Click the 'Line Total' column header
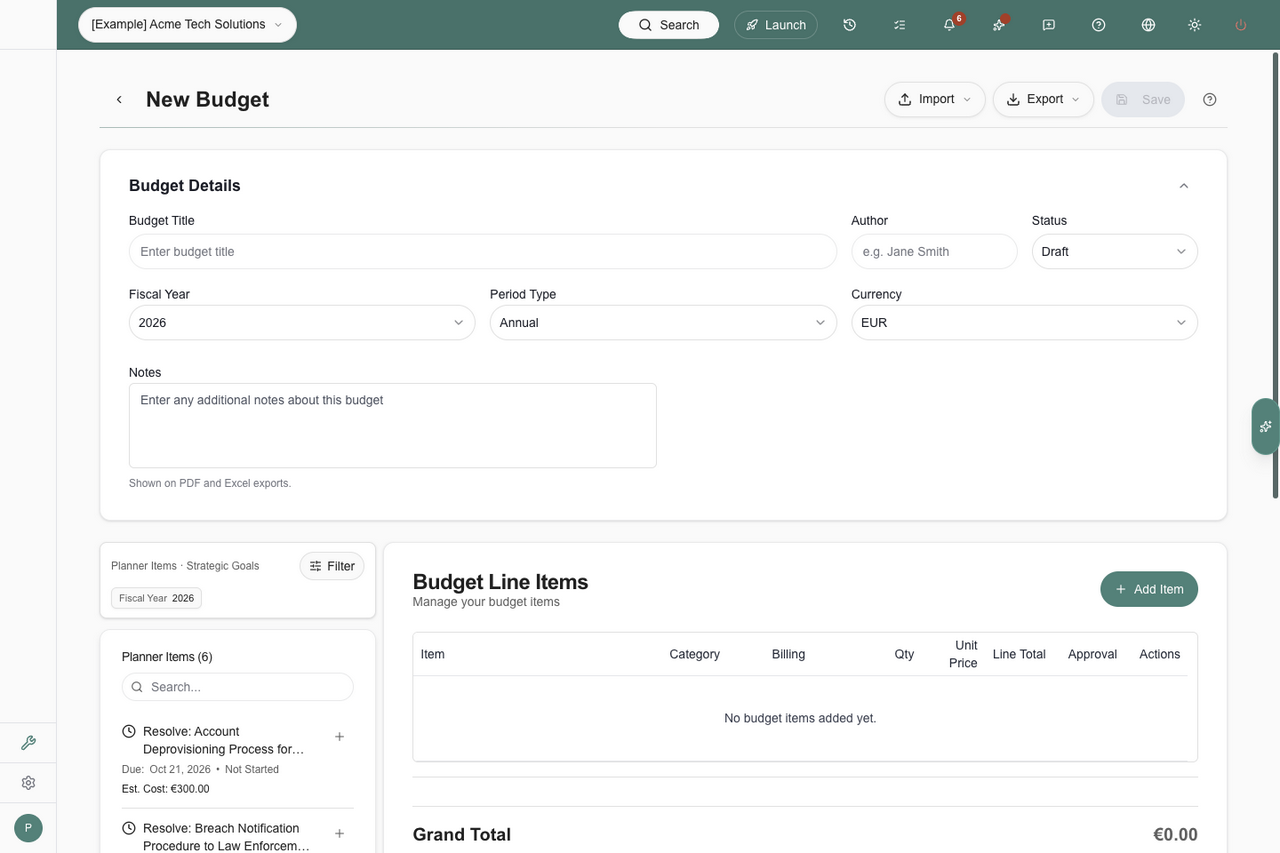Viewport: 1280px width, 853px height. tap(1019, 654)
